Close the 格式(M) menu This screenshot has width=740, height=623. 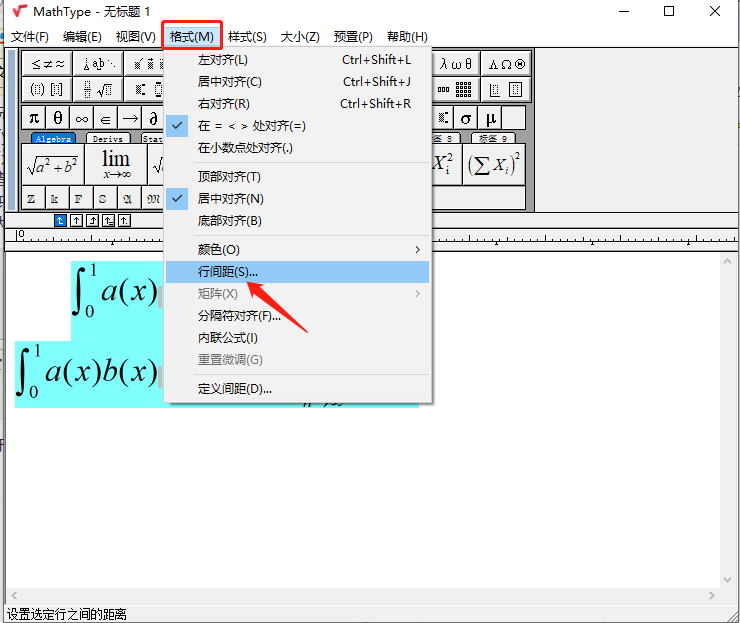click(192, 37)
